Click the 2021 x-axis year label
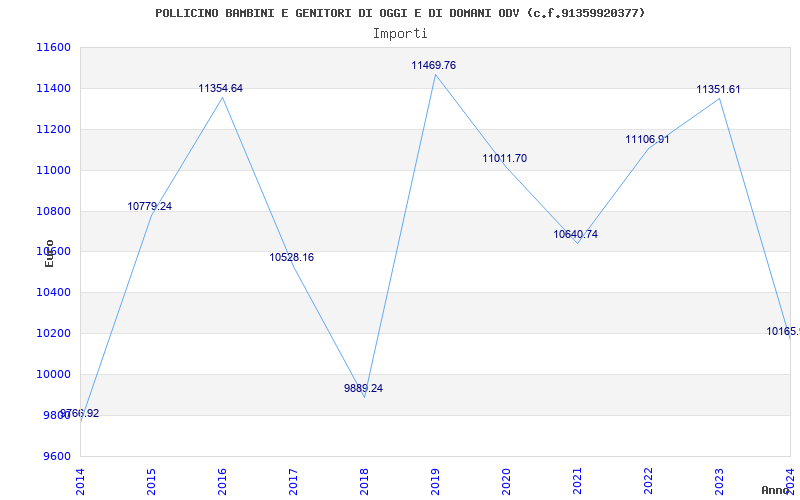This screenshot has width=800, height=500. coord(577,481)
